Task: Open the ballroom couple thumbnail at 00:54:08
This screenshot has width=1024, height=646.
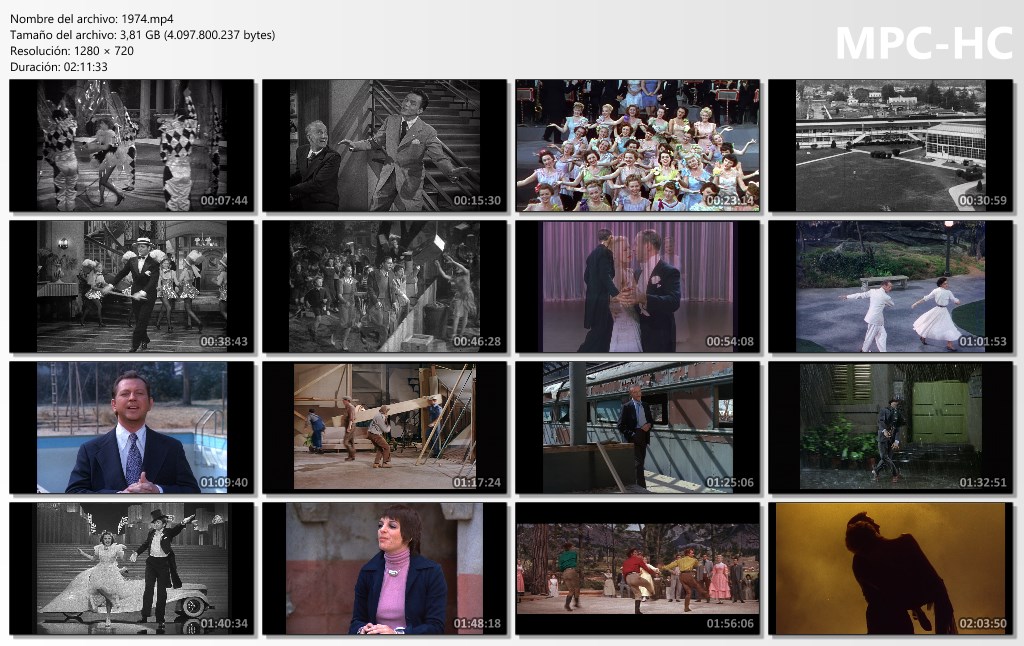Action: (637, 287)
